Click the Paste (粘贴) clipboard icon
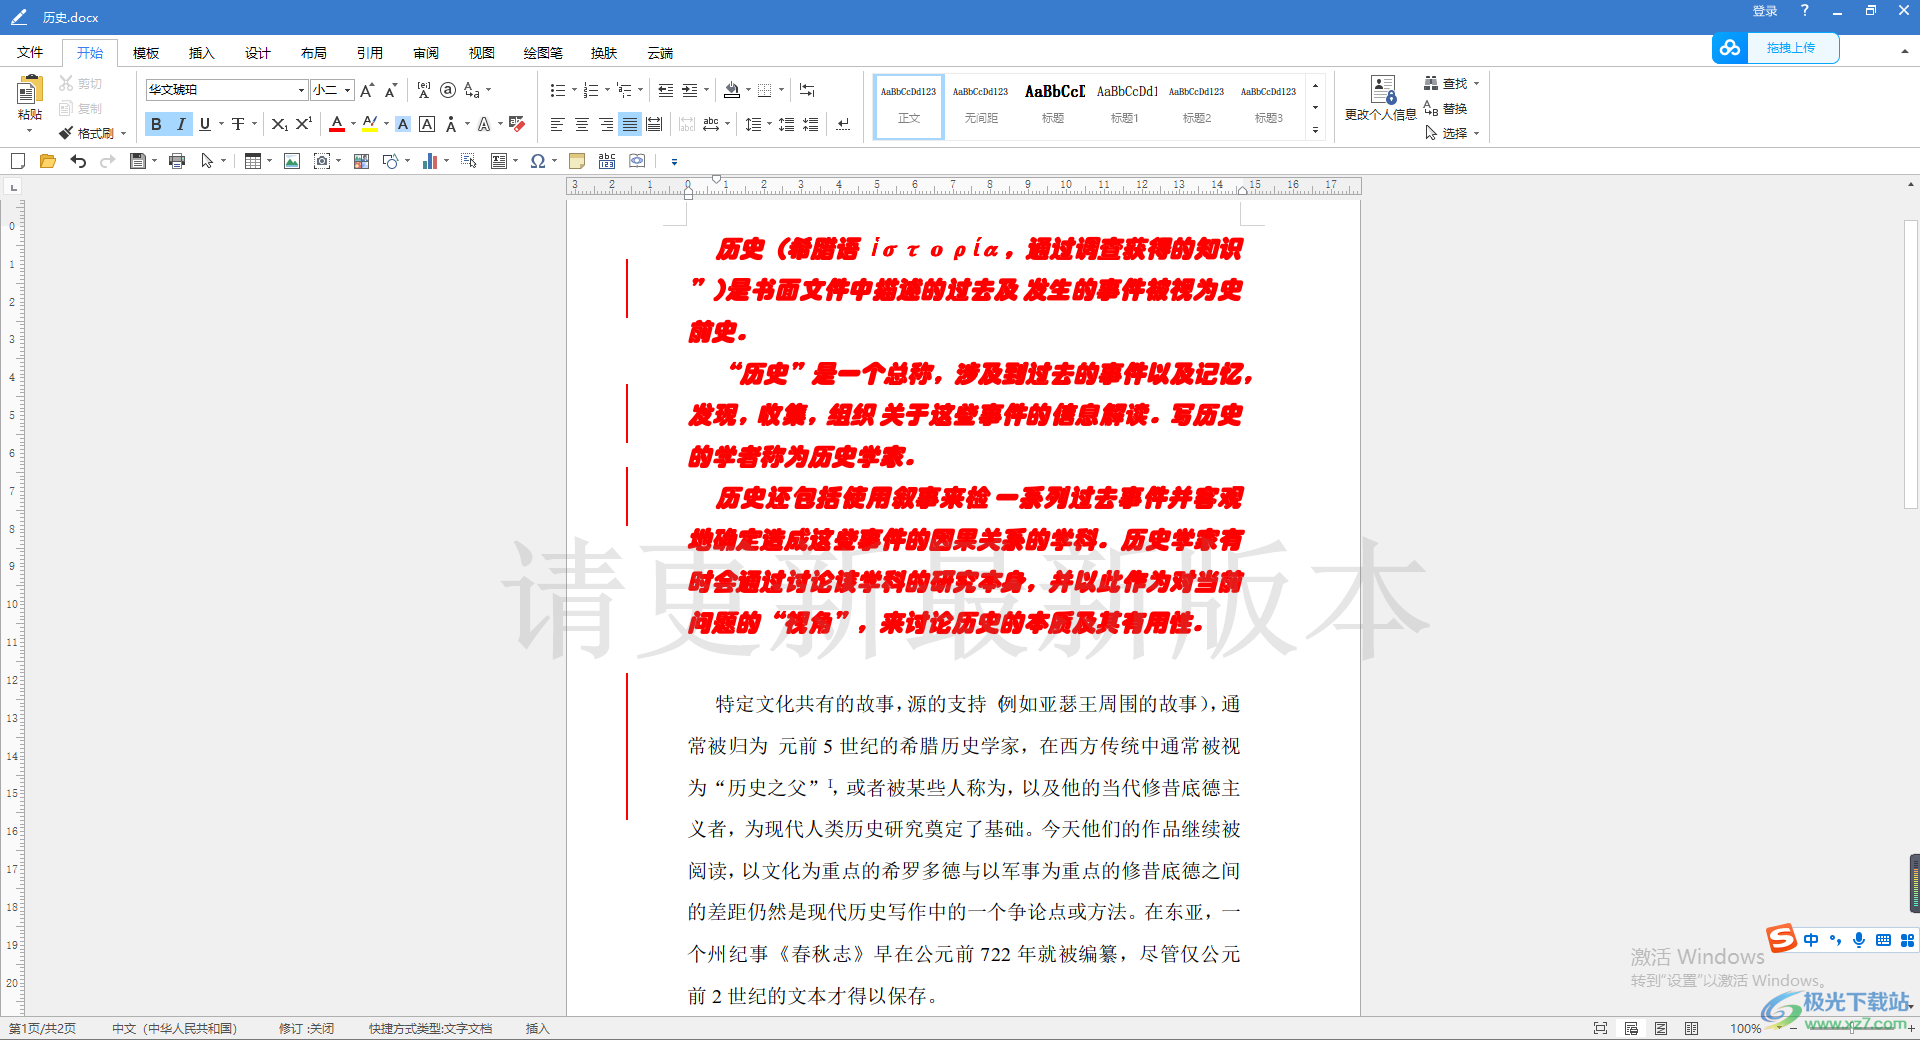The width and height of the screenshot is (1920, 1040). (x=29, y=91)
